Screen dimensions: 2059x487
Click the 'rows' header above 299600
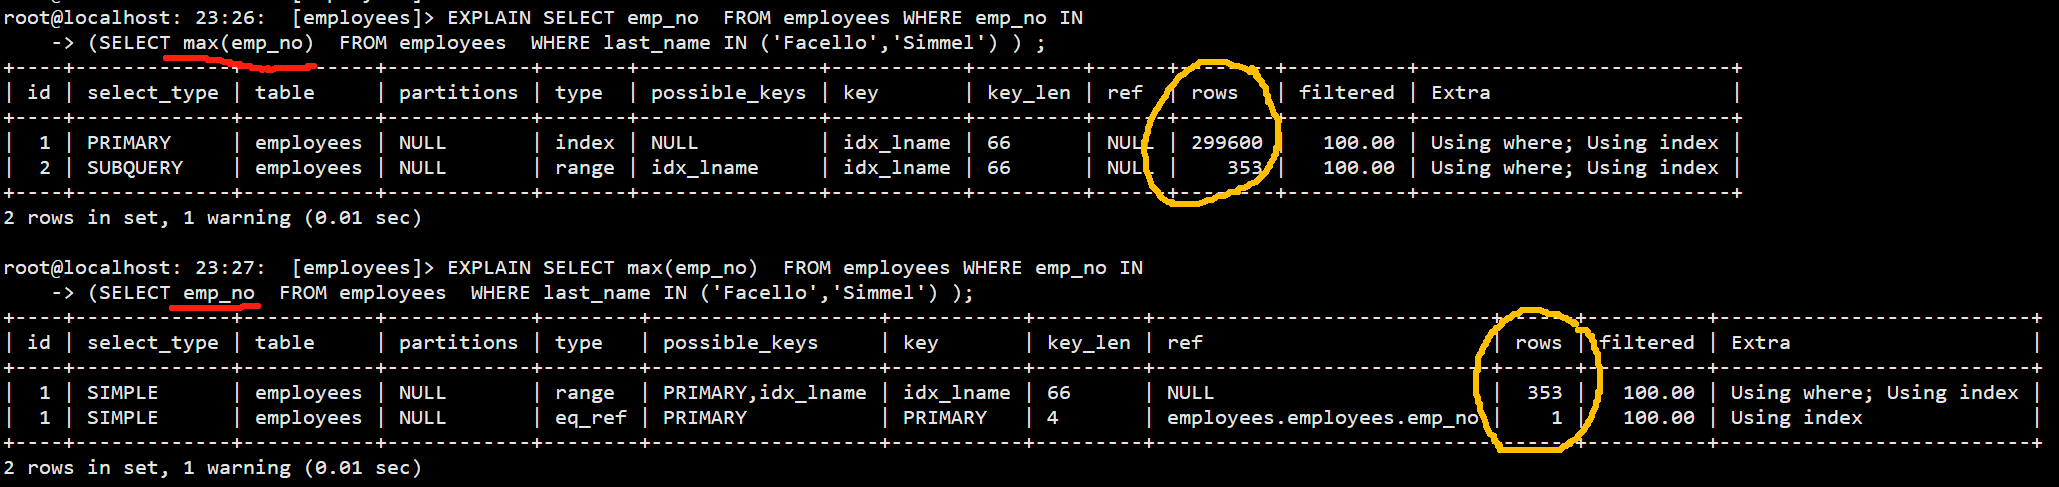[1215, 93]
